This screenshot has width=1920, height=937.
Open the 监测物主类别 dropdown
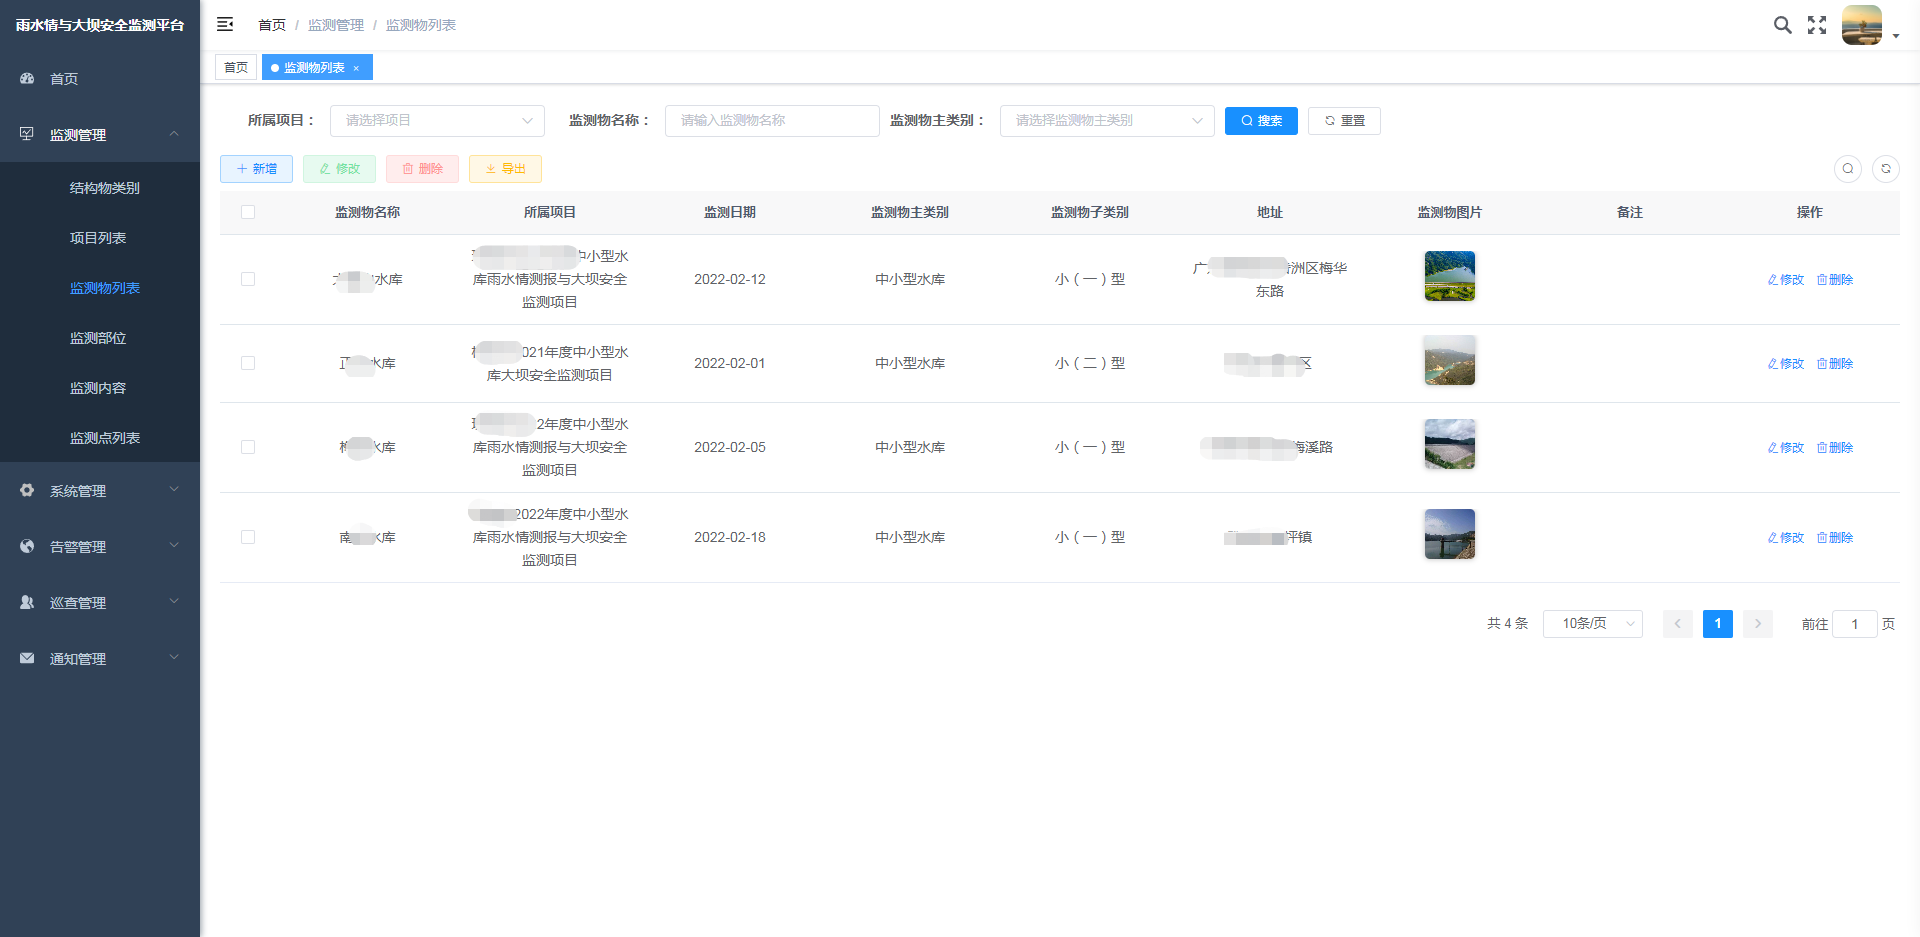(x=1106, y=121)
